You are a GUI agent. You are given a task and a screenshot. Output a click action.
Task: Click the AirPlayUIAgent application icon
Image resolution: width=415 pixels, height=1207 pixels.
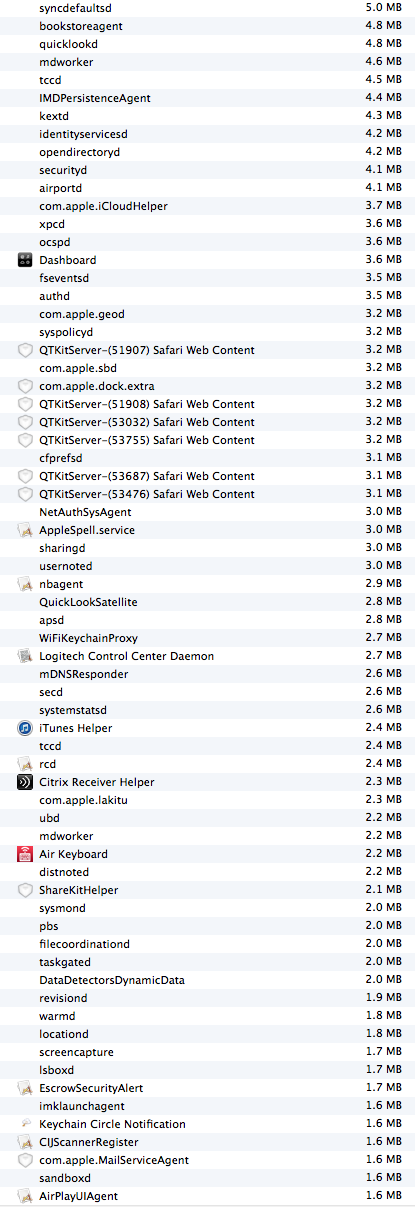pos(26,1196)
